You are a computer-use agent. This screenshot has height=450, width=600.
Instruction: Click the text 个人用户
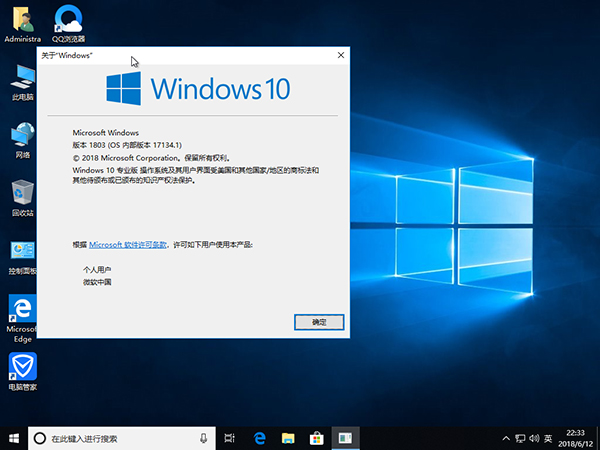(97, 270)
